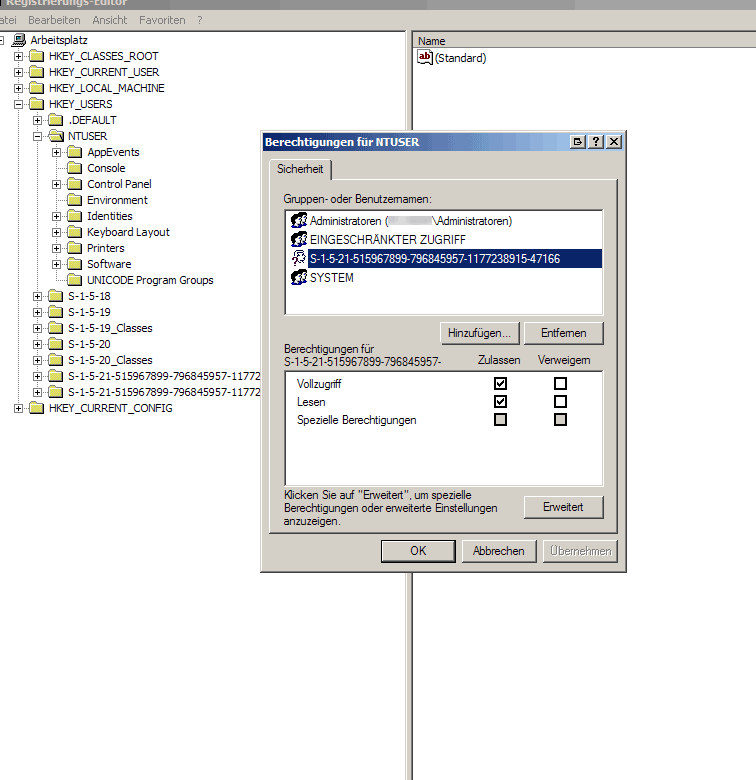Expand the Software subkey
Viewport: 756px width, 780px height.
56,264
